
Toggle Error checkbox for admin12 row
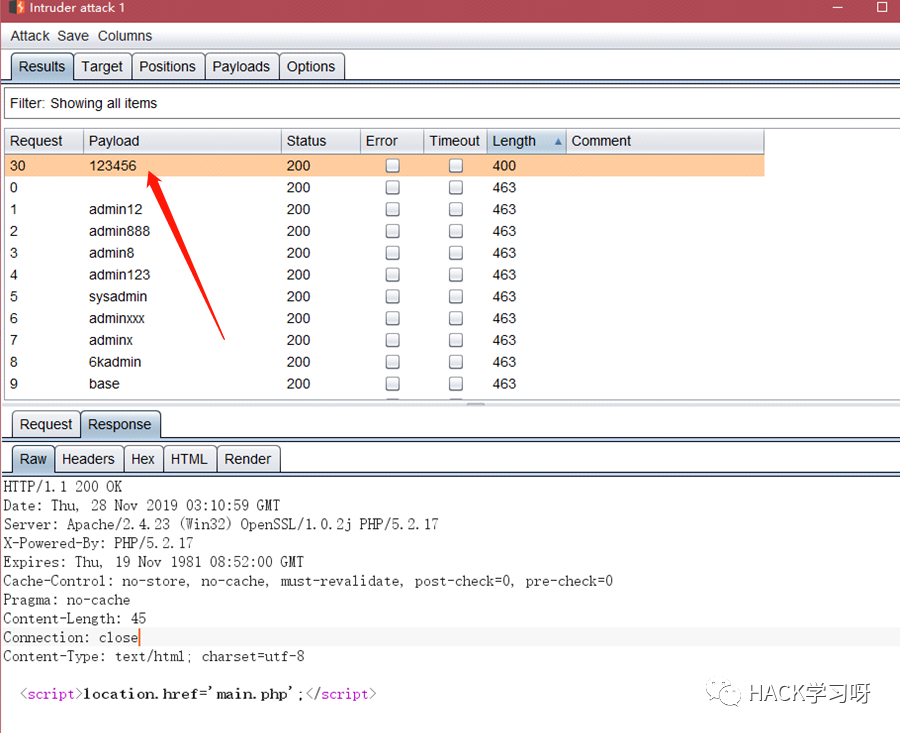pos(393,210)
